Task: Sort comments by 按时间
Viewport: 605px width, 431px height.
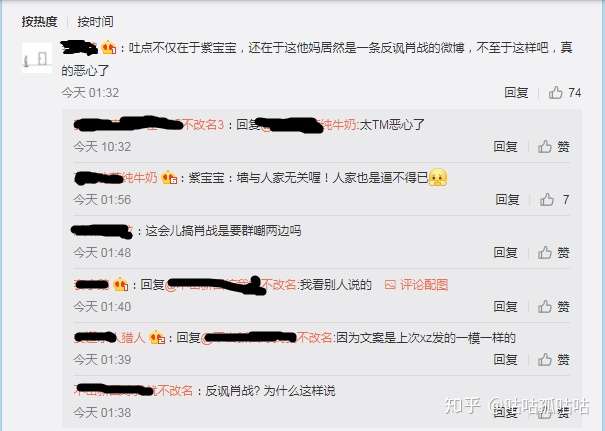Action: [x=95, y=22]
